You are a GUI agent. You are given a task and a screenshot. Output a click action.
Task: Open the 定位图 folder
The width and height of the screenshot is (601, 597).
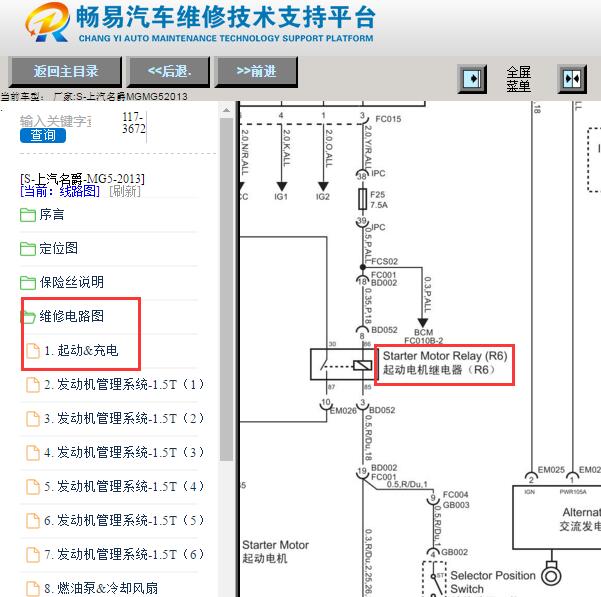coord(58,248)
